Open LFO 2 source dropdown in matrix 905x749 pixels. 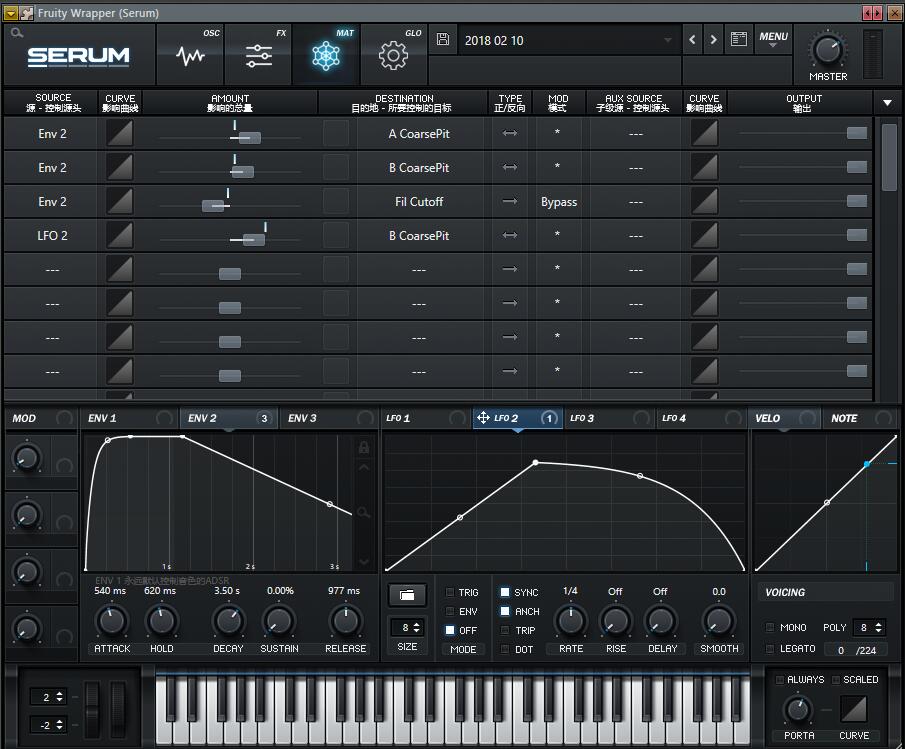(52, 235)
